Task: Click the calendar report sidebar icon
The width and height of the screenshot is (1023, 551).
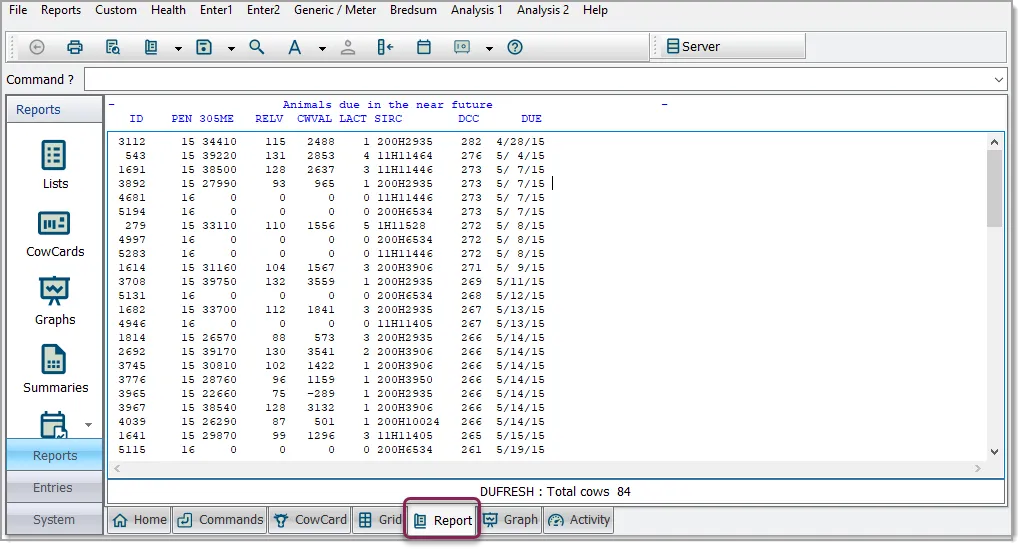Action: 53,424
